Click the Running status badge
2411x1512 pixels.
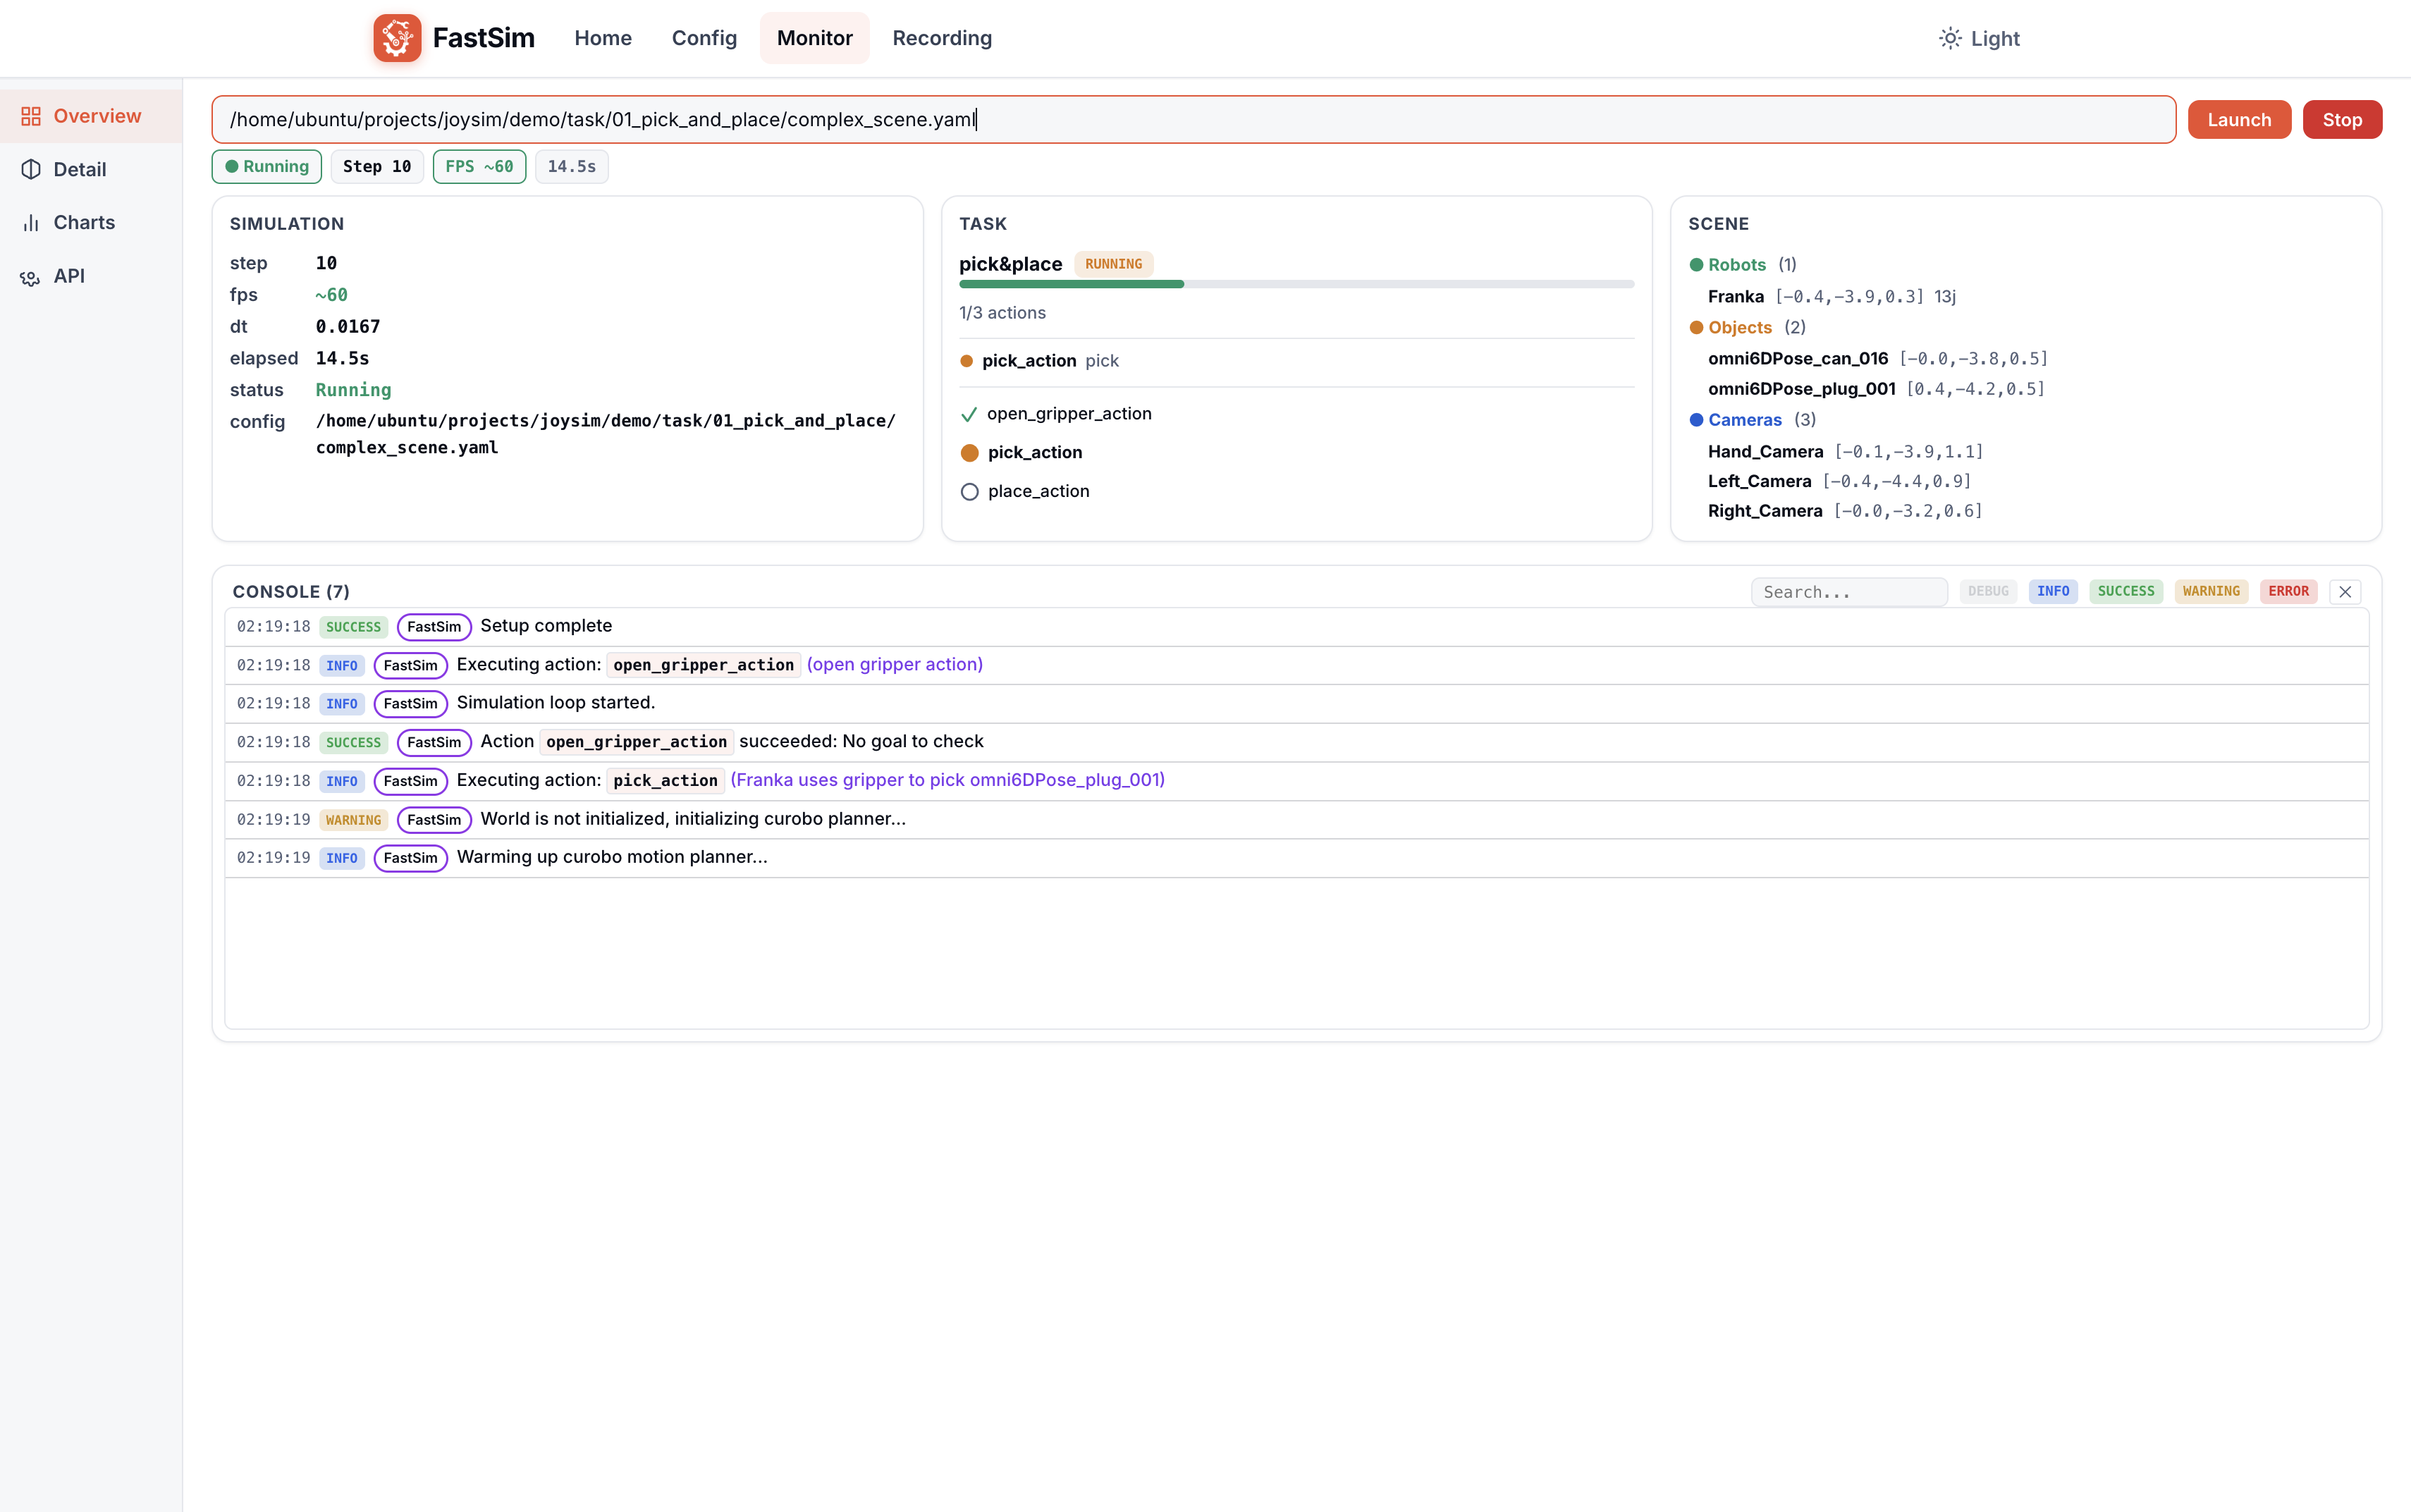(x=267, y=166)
